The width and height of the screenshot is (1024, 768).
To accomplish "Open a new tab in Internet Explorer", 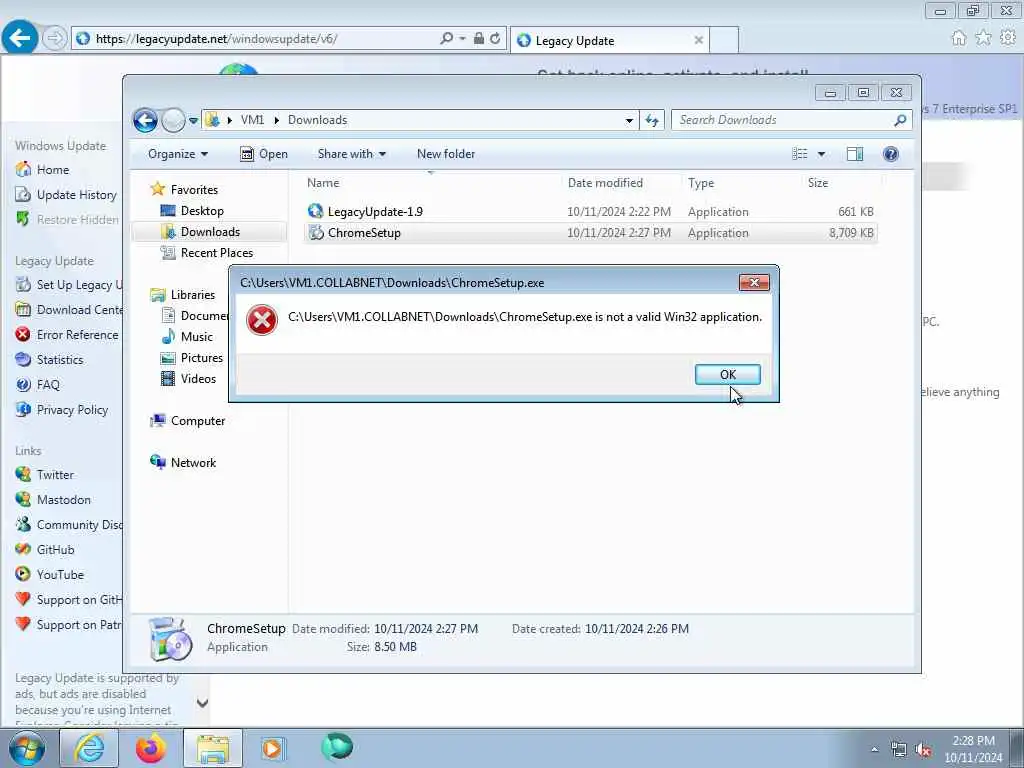I will (724, 40).
